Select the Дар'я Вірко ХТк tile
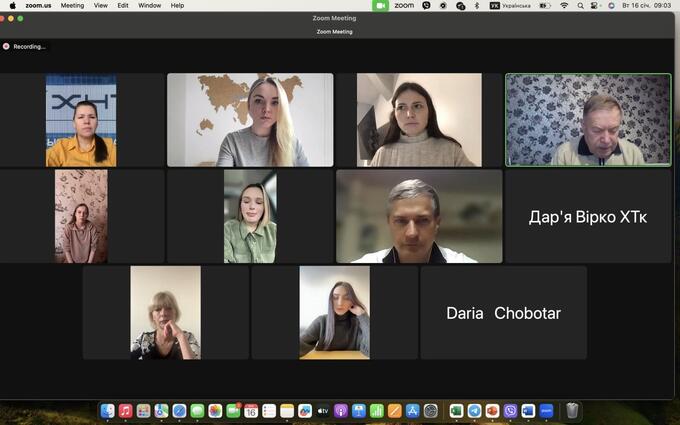This screenshot has height=425, width=680. tap(588, 216)
